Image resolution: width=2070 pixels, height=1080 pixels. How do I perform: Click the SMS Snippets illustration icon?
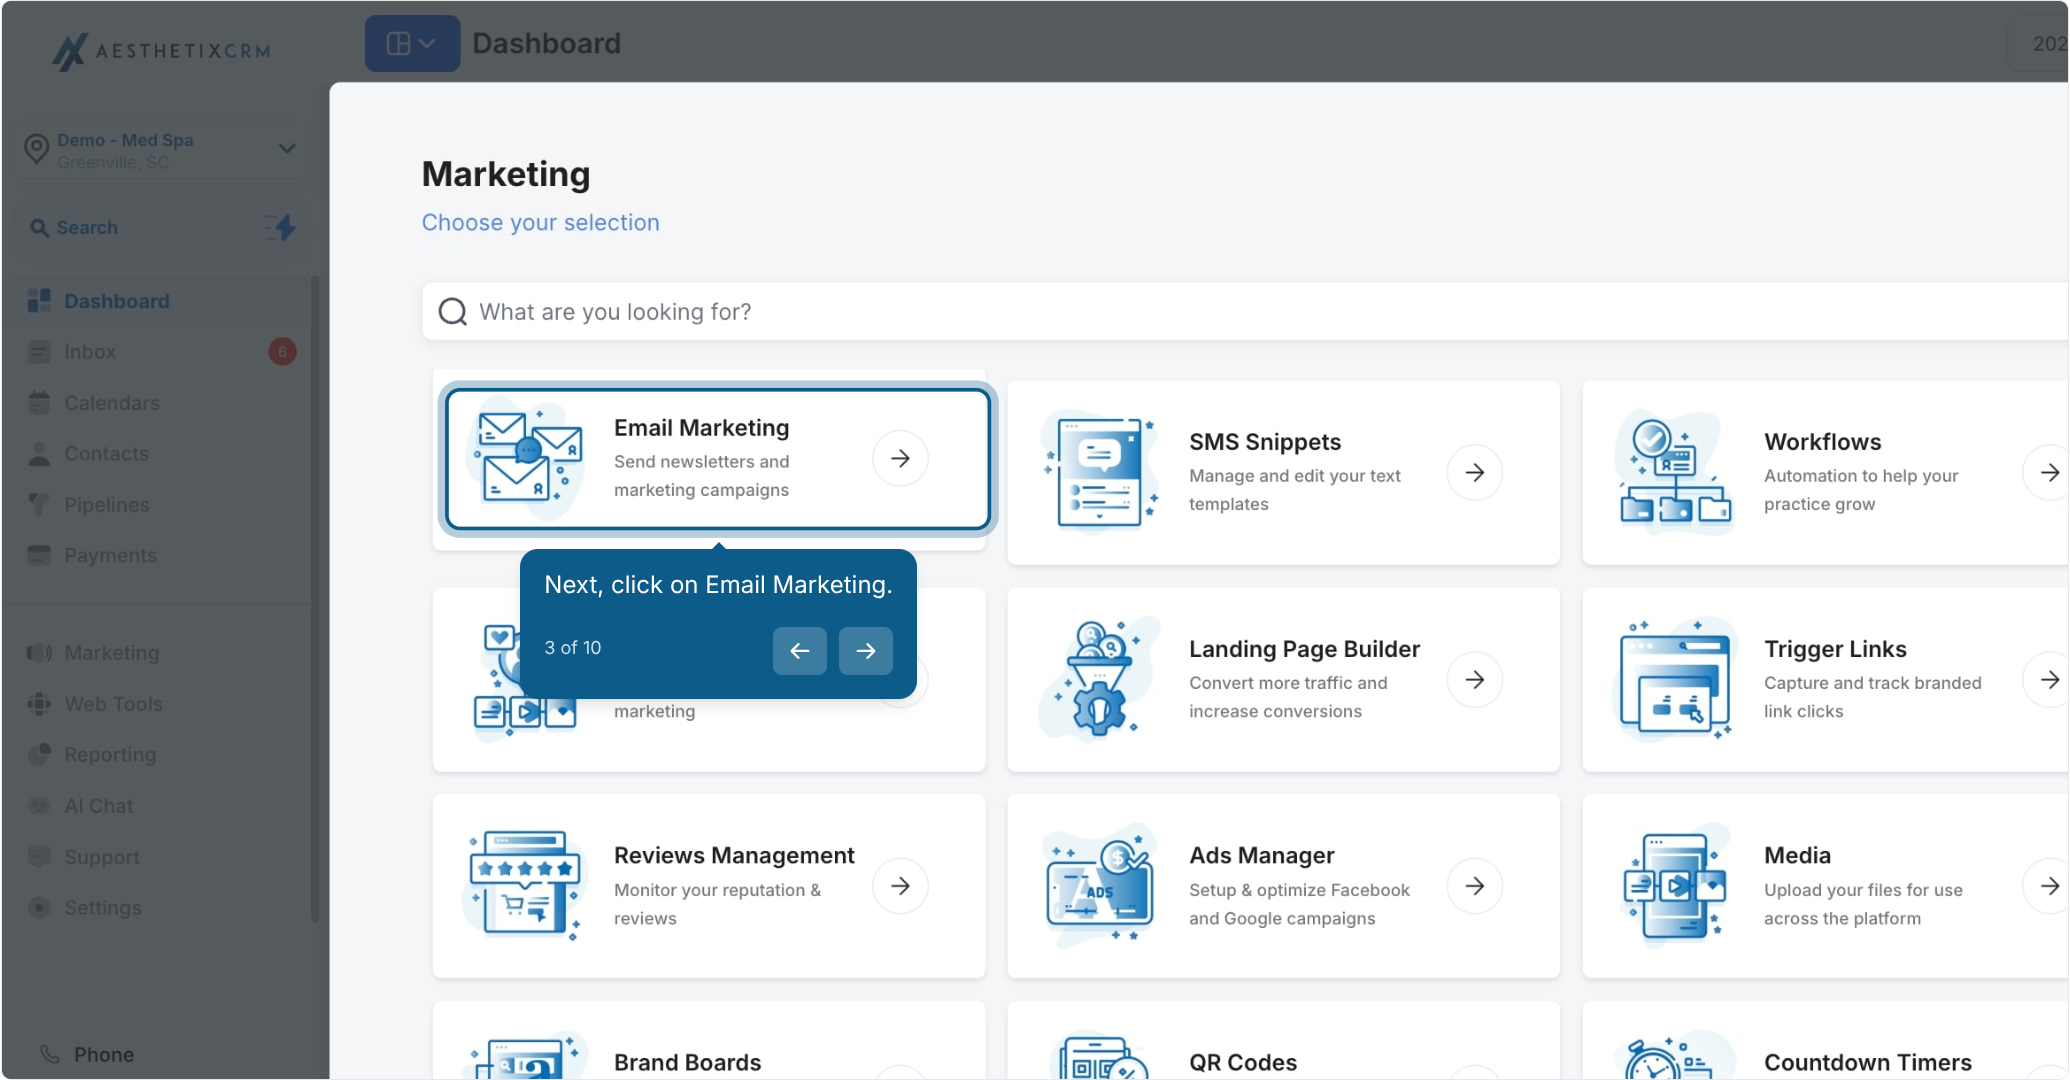pyautogui.click(x=1100, y=472)
